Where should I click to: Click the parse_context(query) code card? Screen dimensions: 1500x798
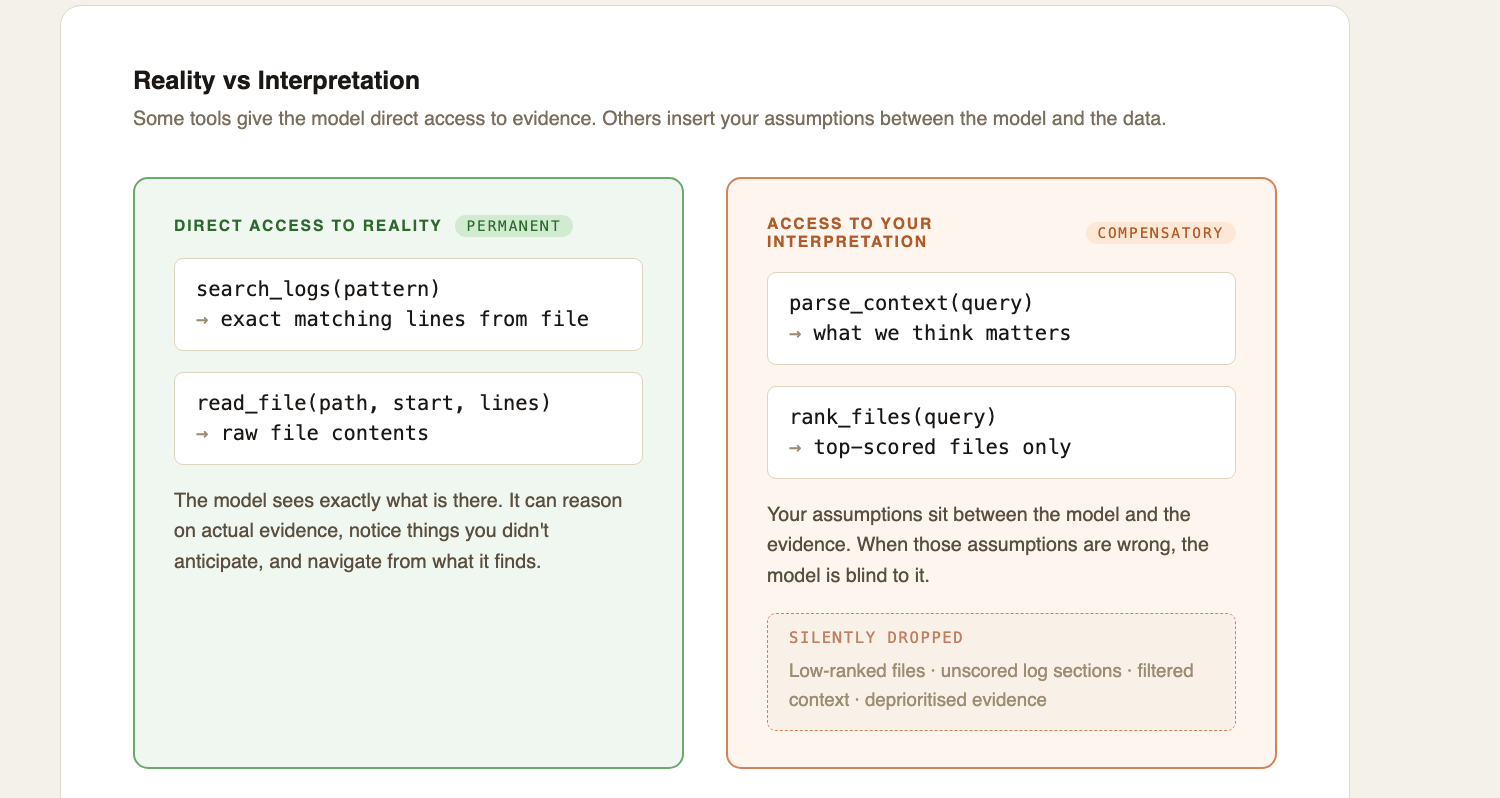(x=1001, y=318)
